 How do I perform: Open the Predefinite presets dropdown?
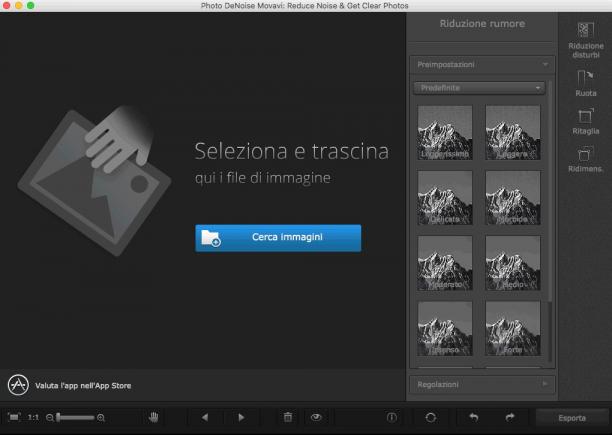(x=479, y=88)
